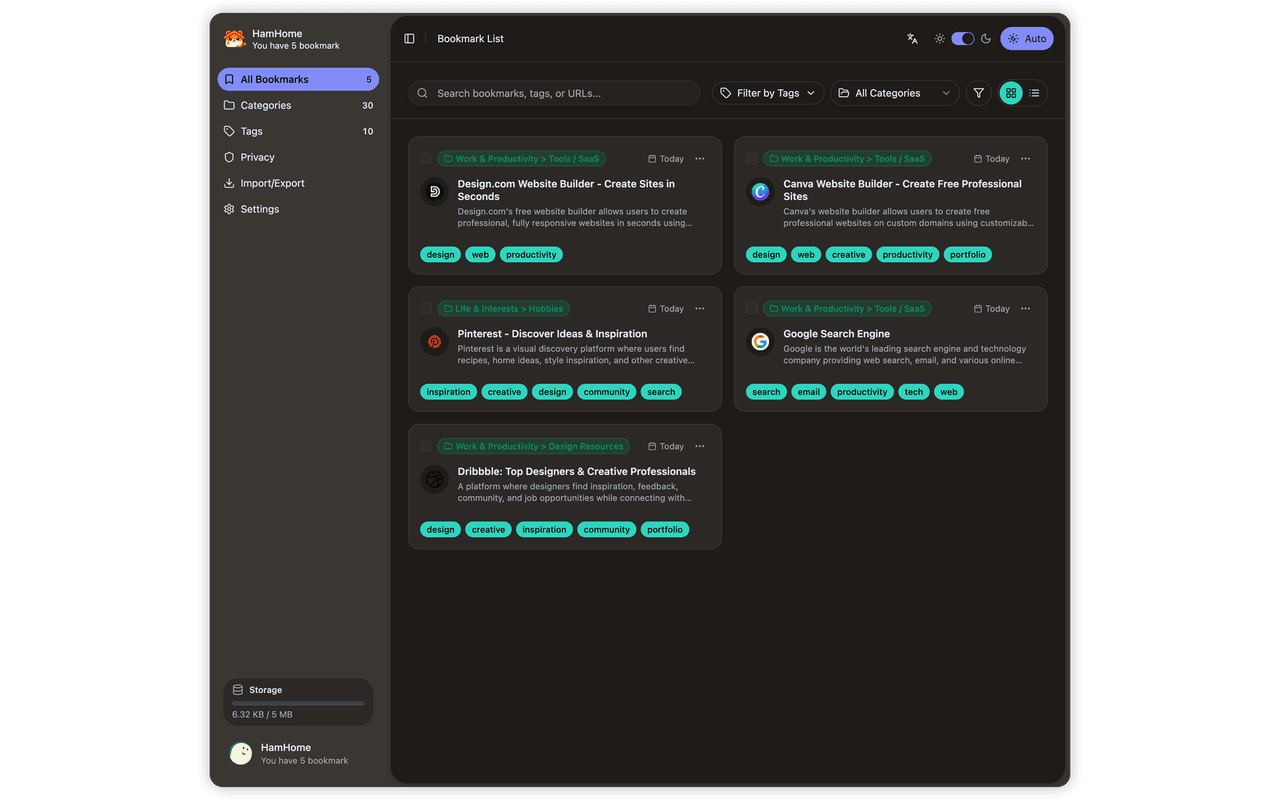
Task: Click the 6.32 KB / 5 MB storage text
Action: [x=262, y=715]
